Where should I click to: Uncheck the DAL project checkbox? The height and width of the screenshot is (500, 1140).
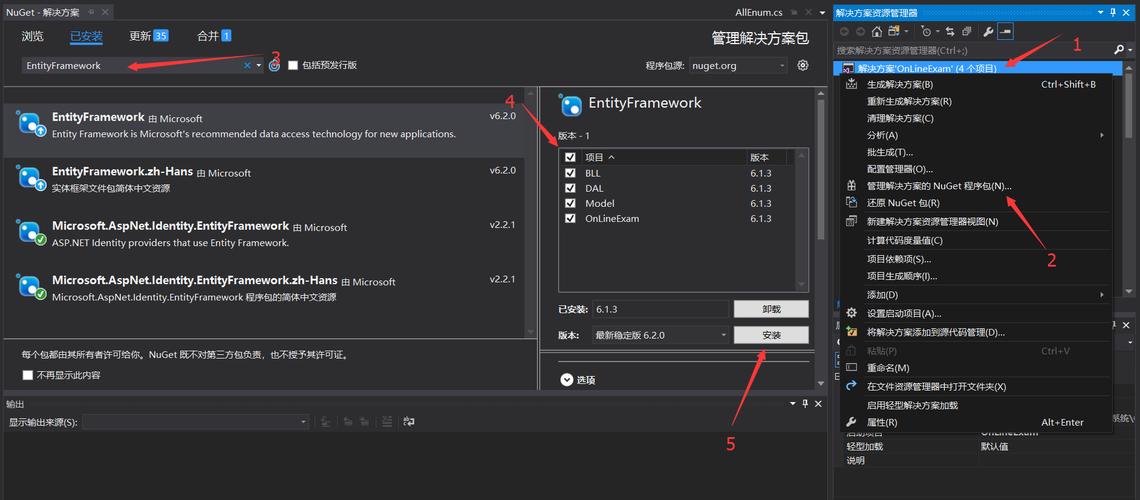coord(570,188)
